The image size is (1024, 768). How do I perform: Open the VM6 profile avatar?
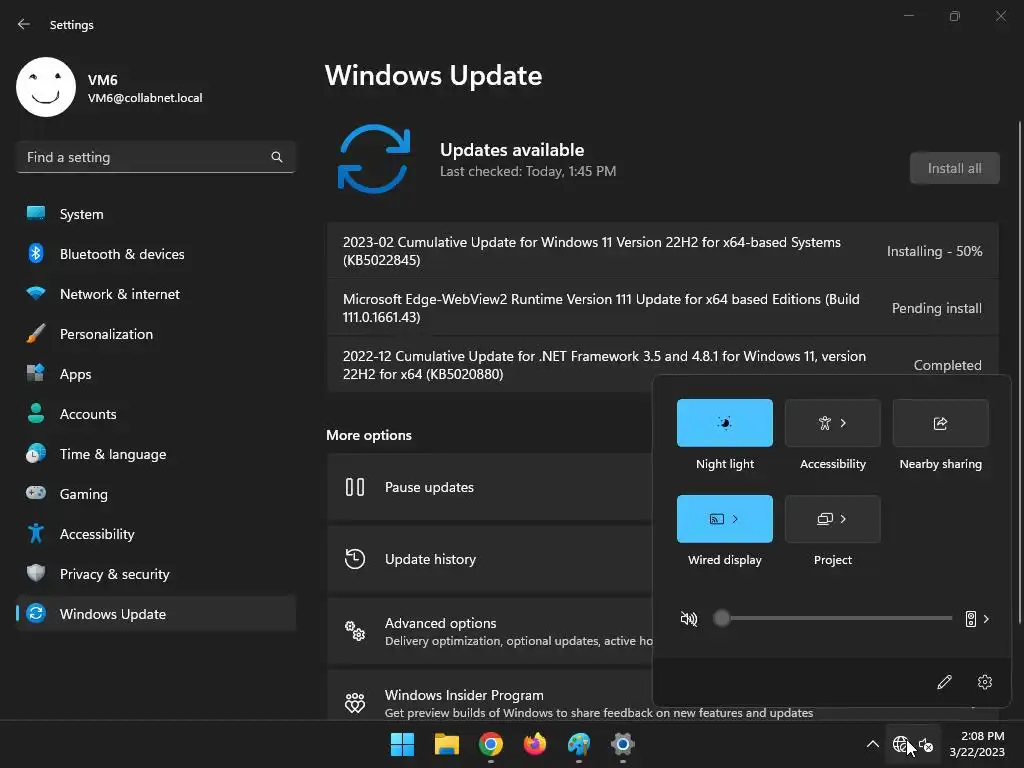pyautogui.click(x=46, y=87)
